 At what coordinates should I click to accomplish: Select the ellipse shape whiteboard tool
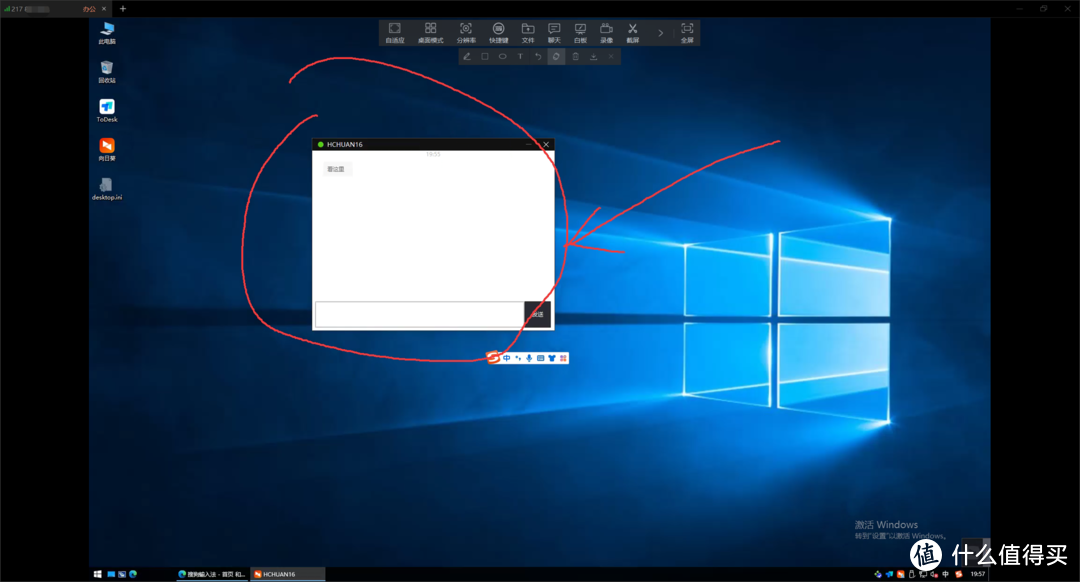point(502,57)
